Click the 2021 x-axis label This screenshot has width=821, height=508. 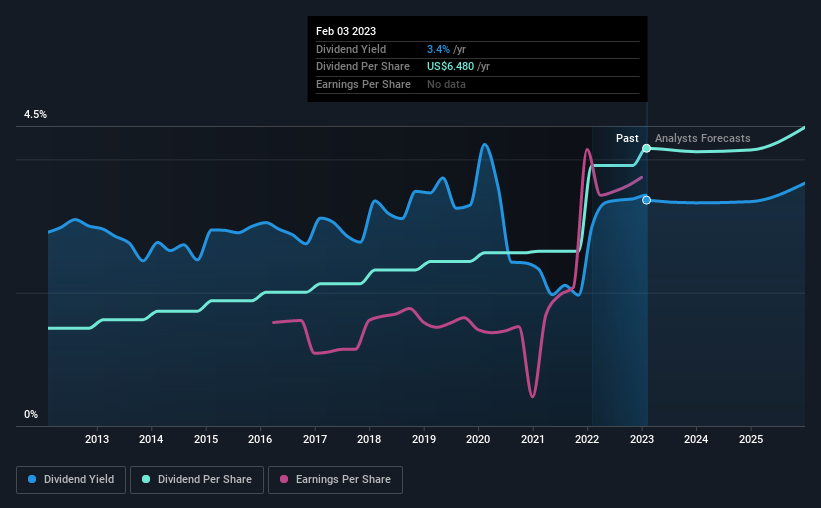coord(532,439)
